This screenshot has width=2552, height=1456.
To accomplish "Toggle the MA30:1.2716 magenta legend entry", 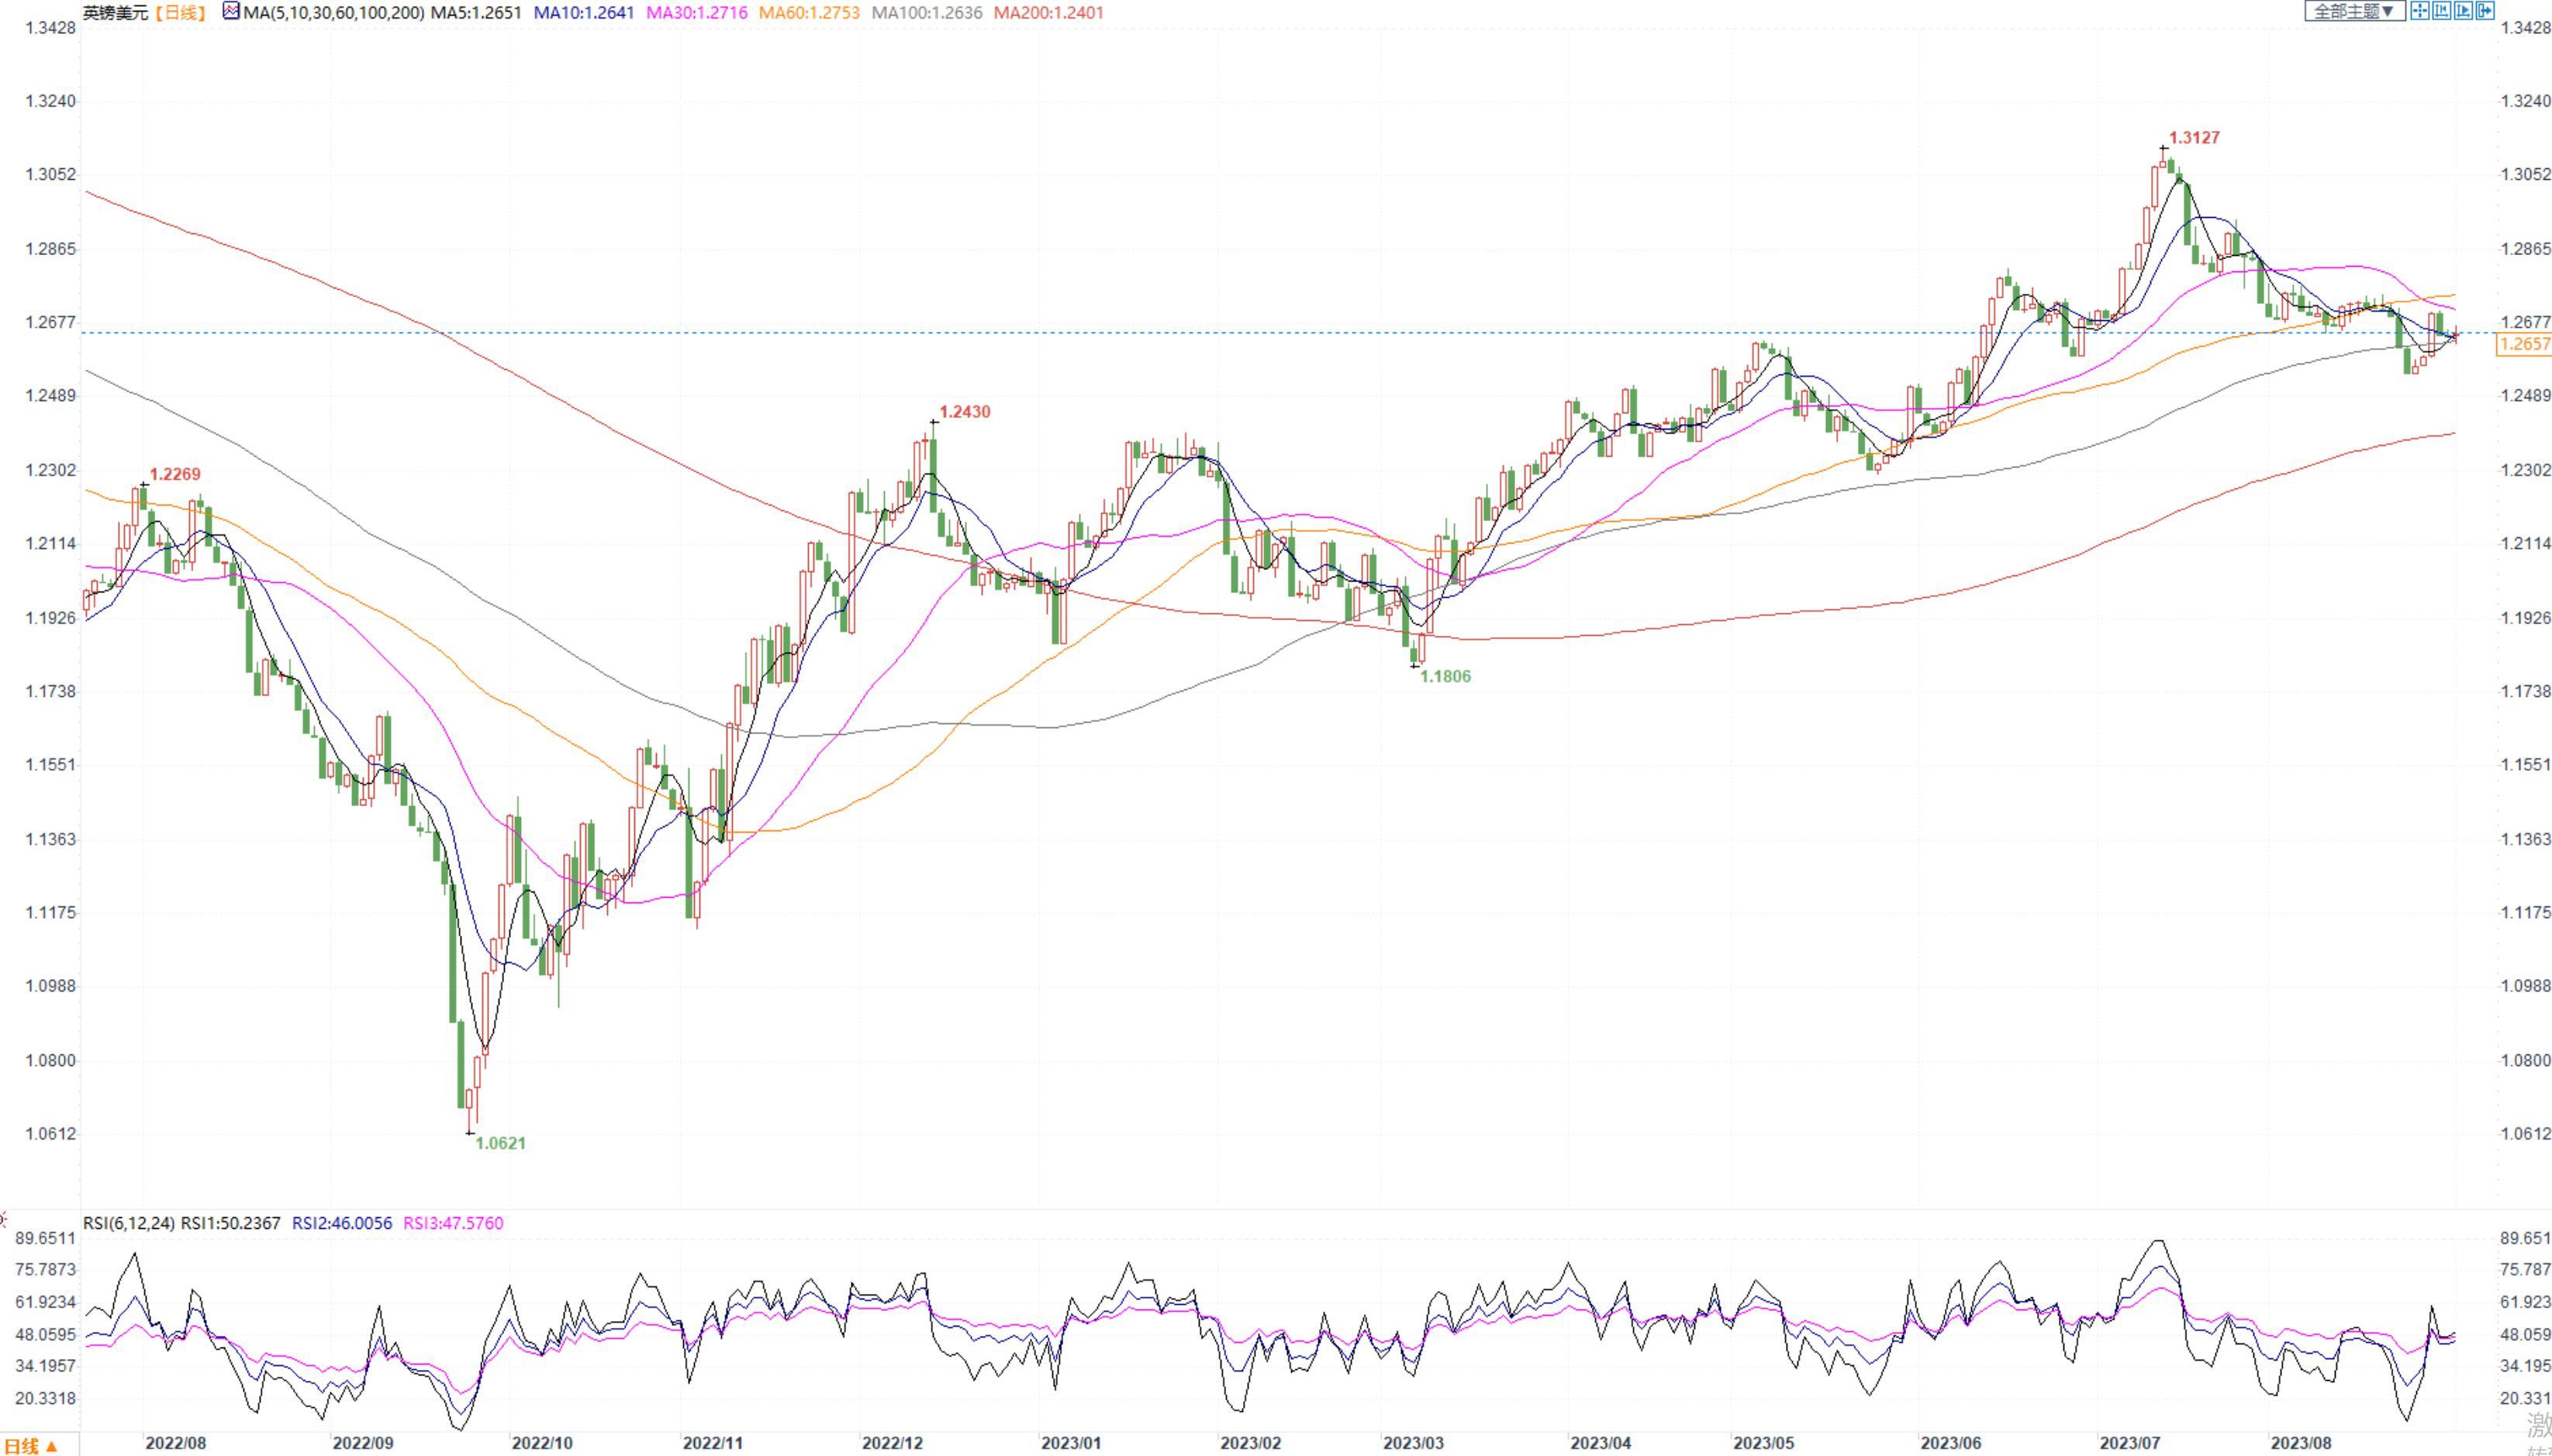I will (x=696, y=13).
